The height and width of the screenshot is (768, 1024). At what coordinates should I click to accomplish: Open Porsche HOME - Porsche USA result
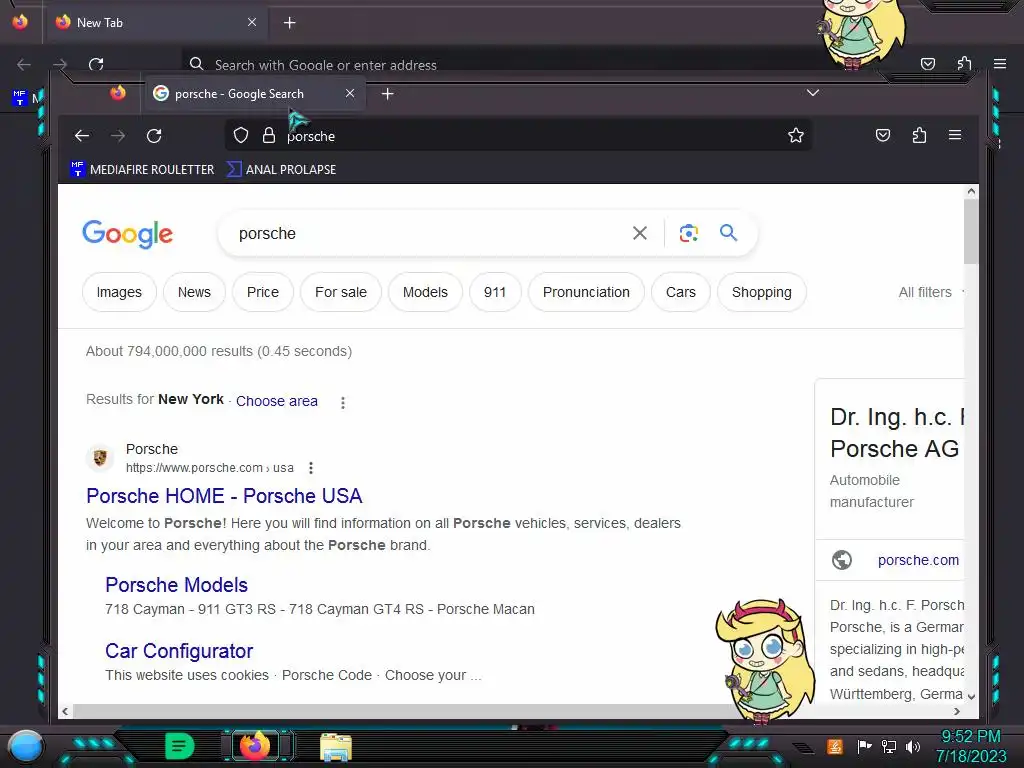click(x=224, y=496)
